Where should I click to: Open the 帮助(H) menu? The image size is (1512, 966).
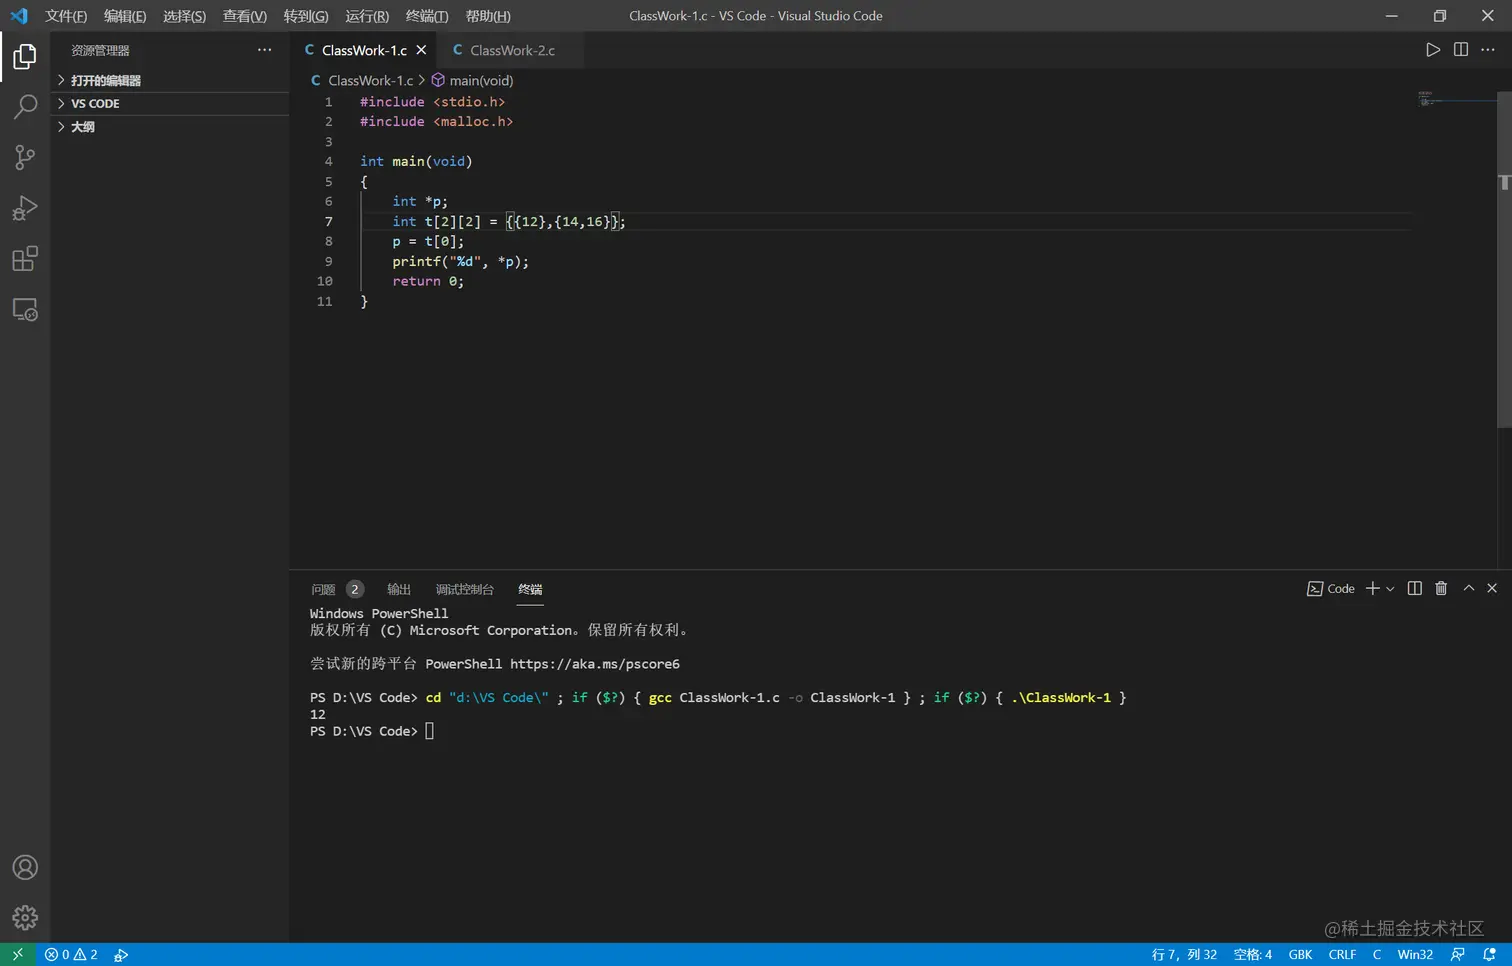(x=488, y=16)
